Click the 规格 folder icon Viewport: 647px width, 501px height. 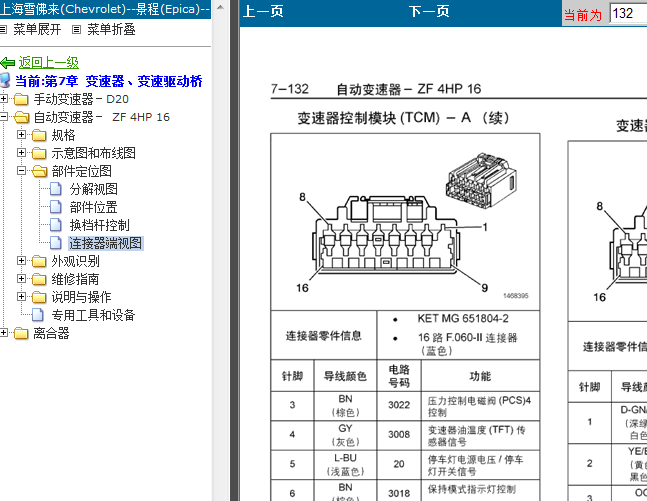[x=39, y=135]
